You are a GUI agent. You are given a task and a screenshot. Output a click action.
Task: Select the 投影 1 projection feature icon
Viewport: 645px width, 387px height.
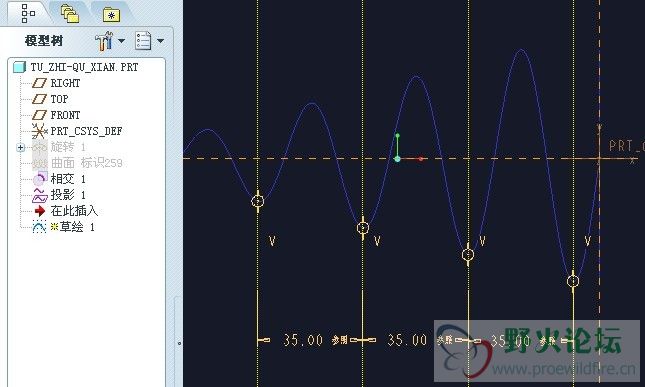point(40,195)
